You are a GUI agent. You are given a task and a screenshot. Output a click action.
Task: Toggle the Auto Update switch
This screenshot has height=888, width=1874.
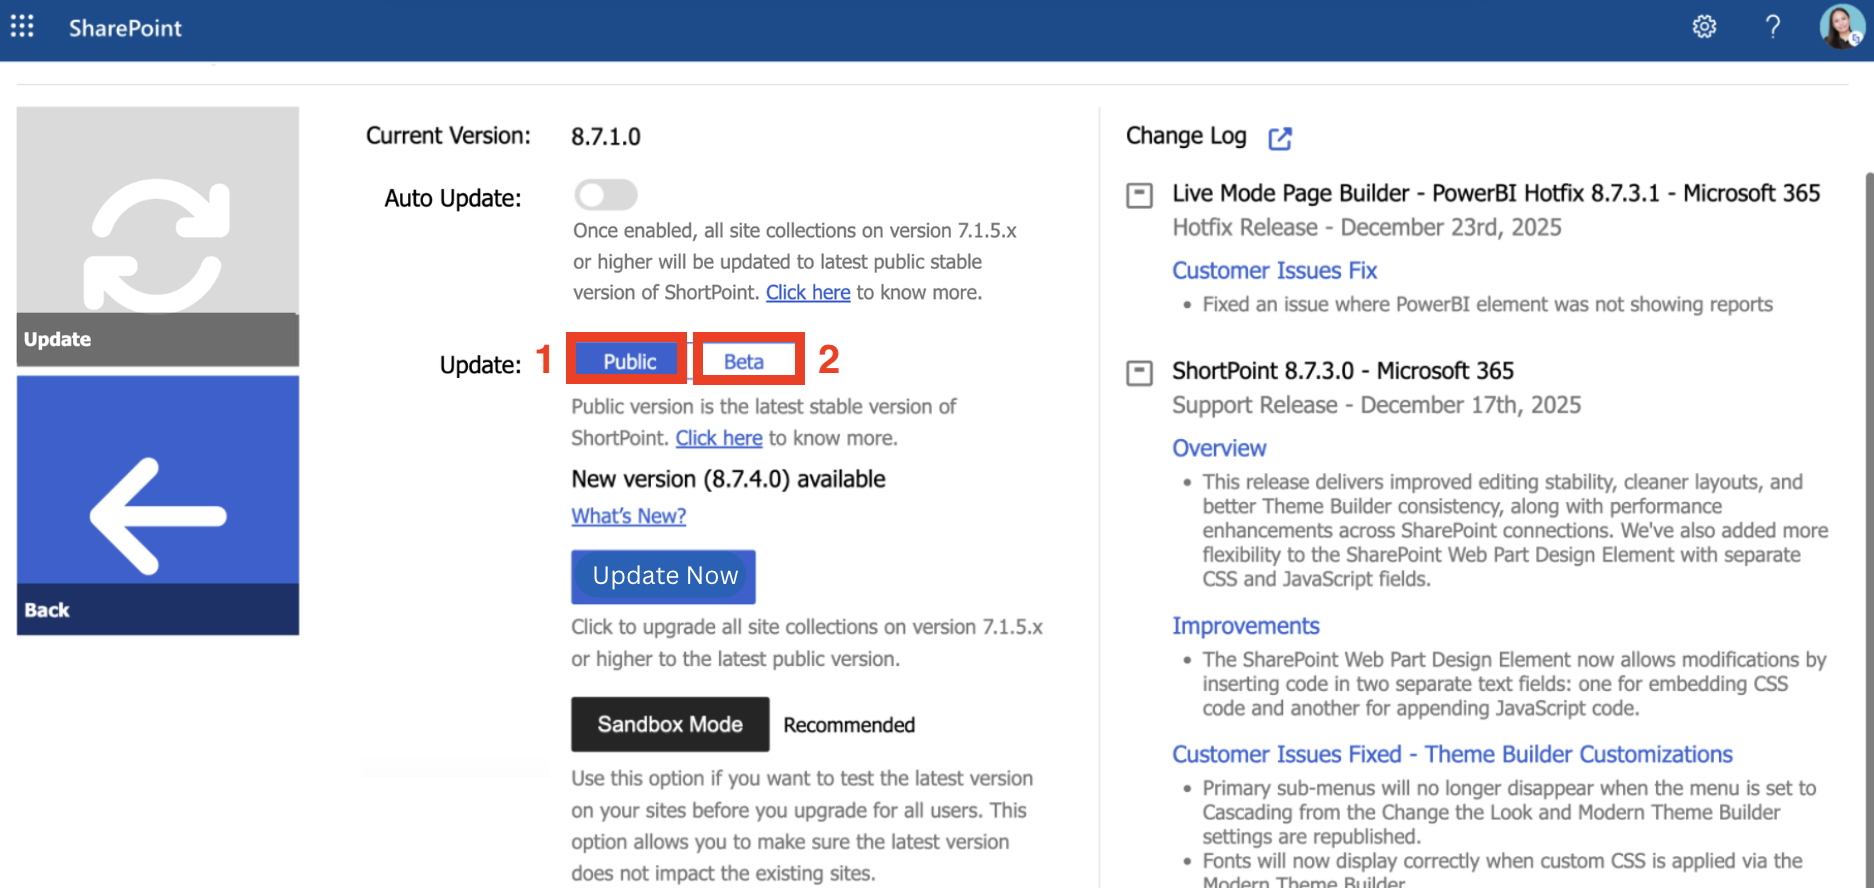606,195
